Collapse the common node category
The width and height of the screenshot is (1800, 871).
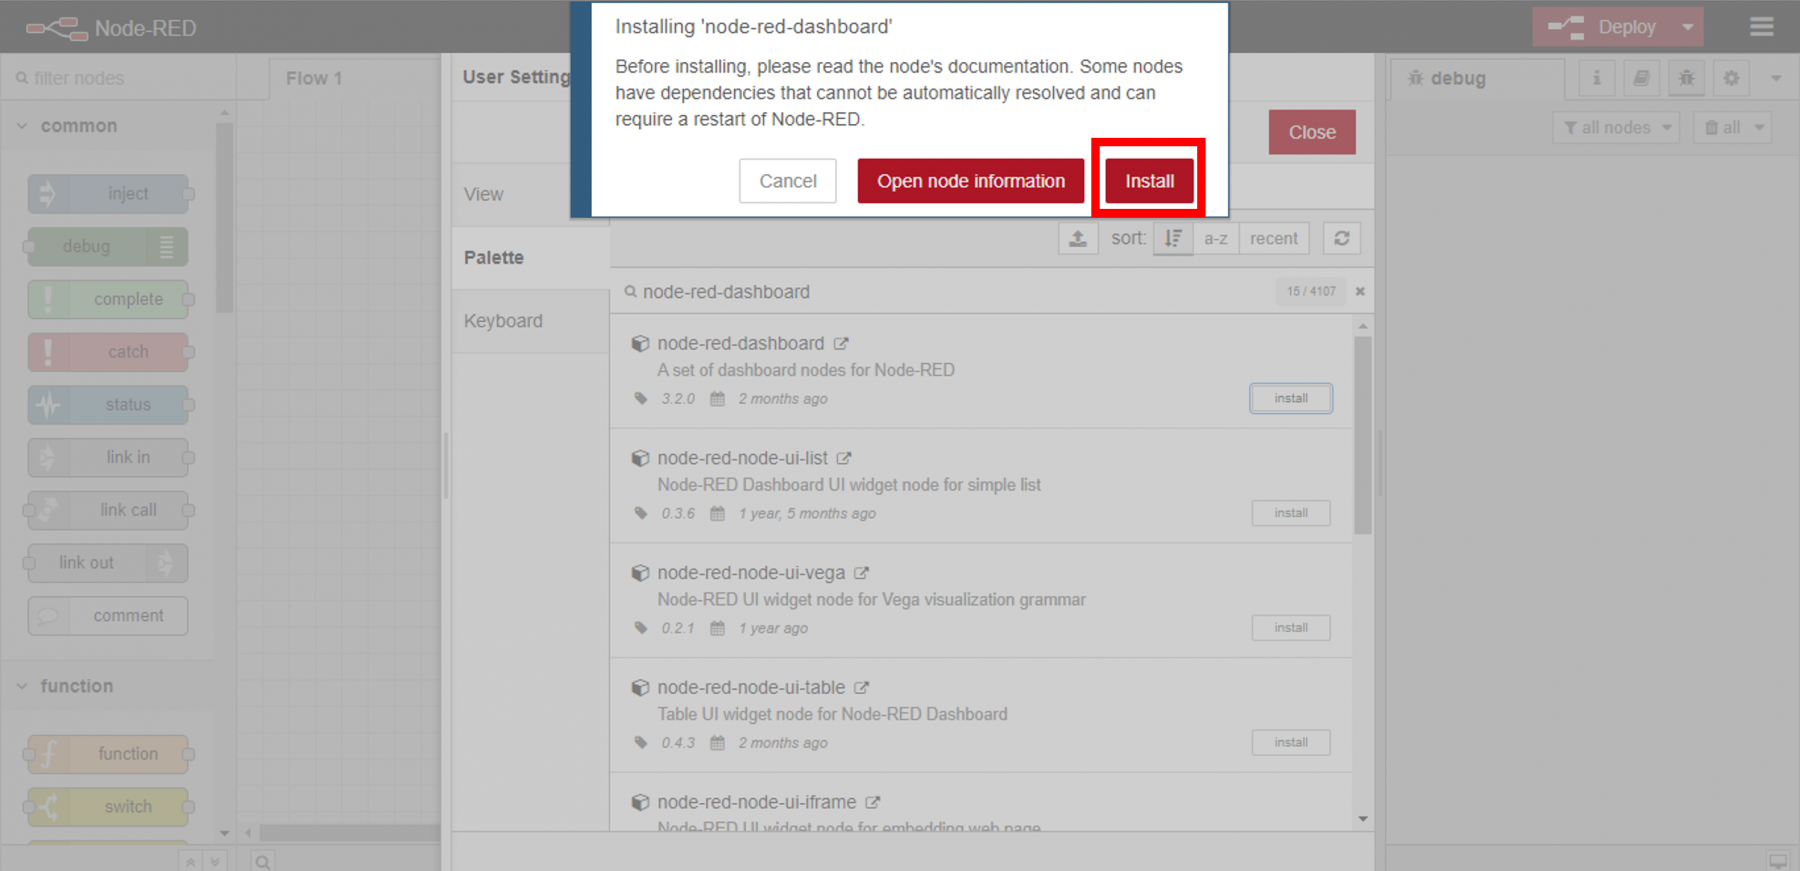(x=23, y=126)
